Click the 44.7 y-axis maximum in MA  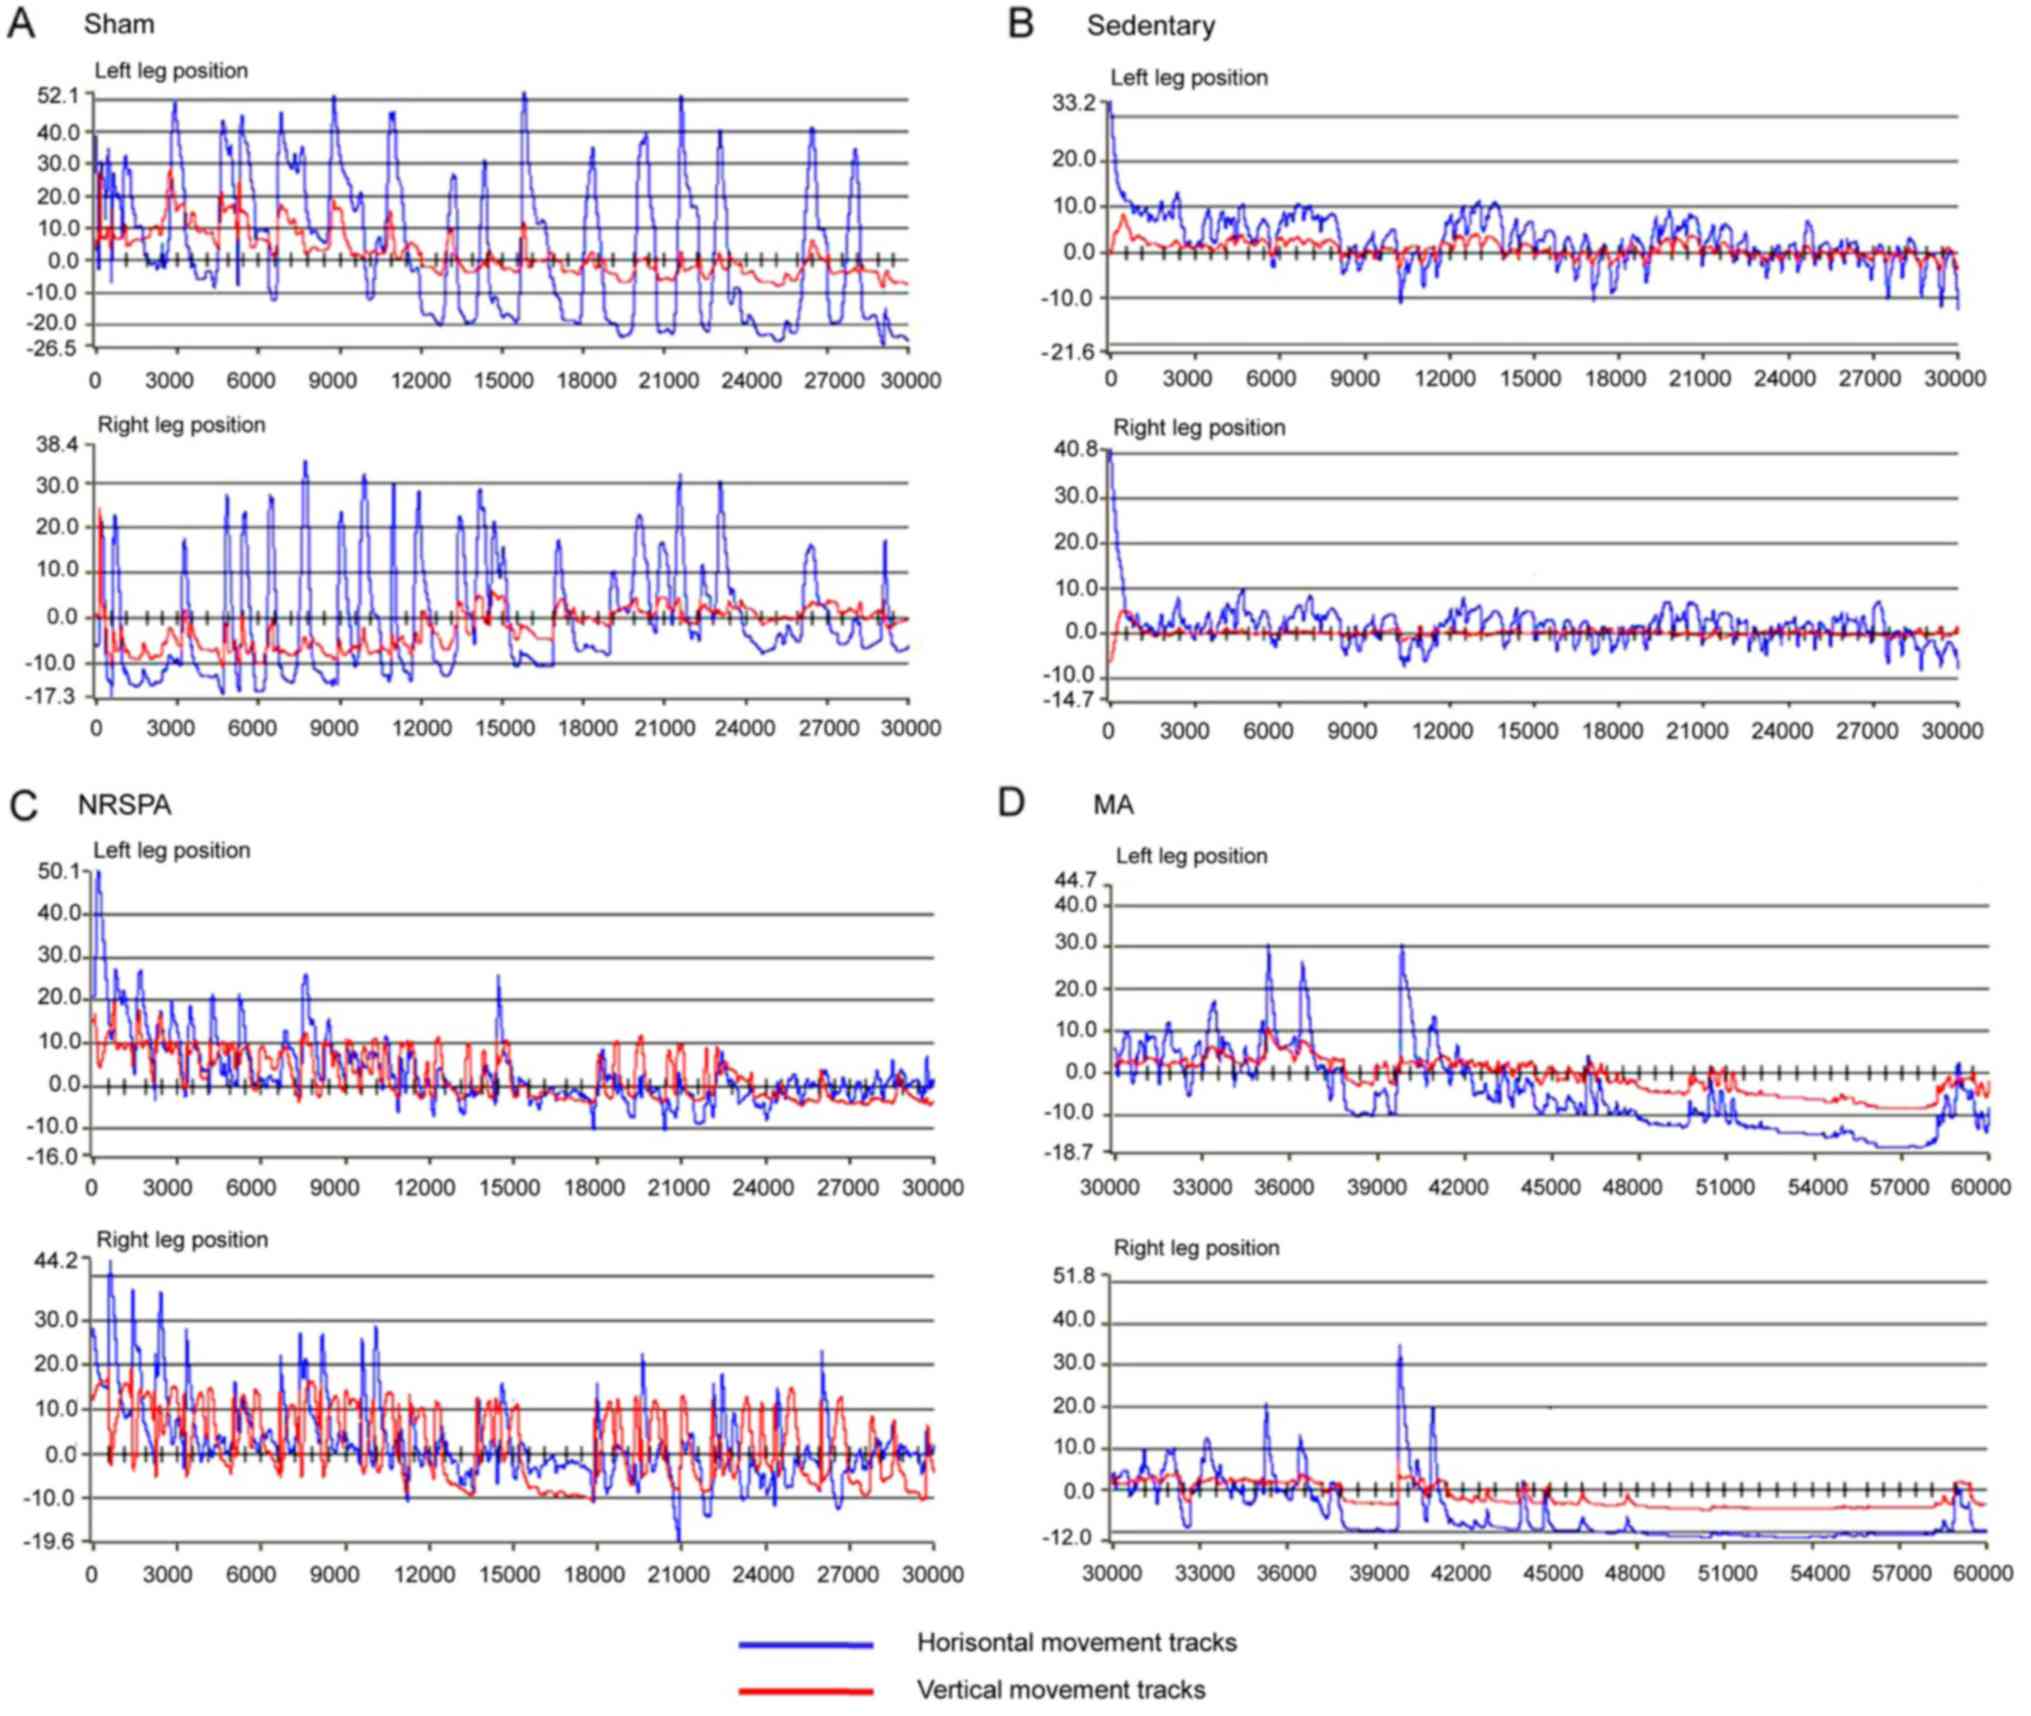1075,880
